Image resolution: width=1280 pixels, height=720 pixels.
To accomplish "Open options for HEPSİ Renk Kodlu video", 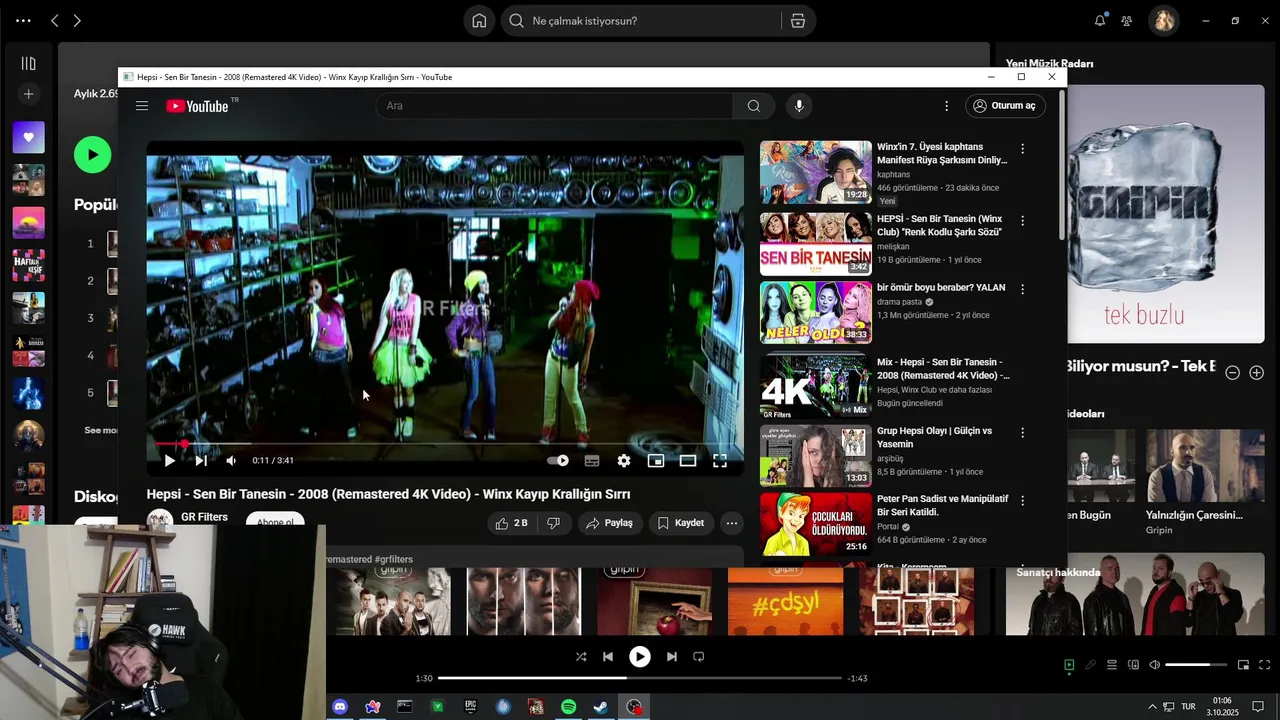I will [x=1022, y=220].
